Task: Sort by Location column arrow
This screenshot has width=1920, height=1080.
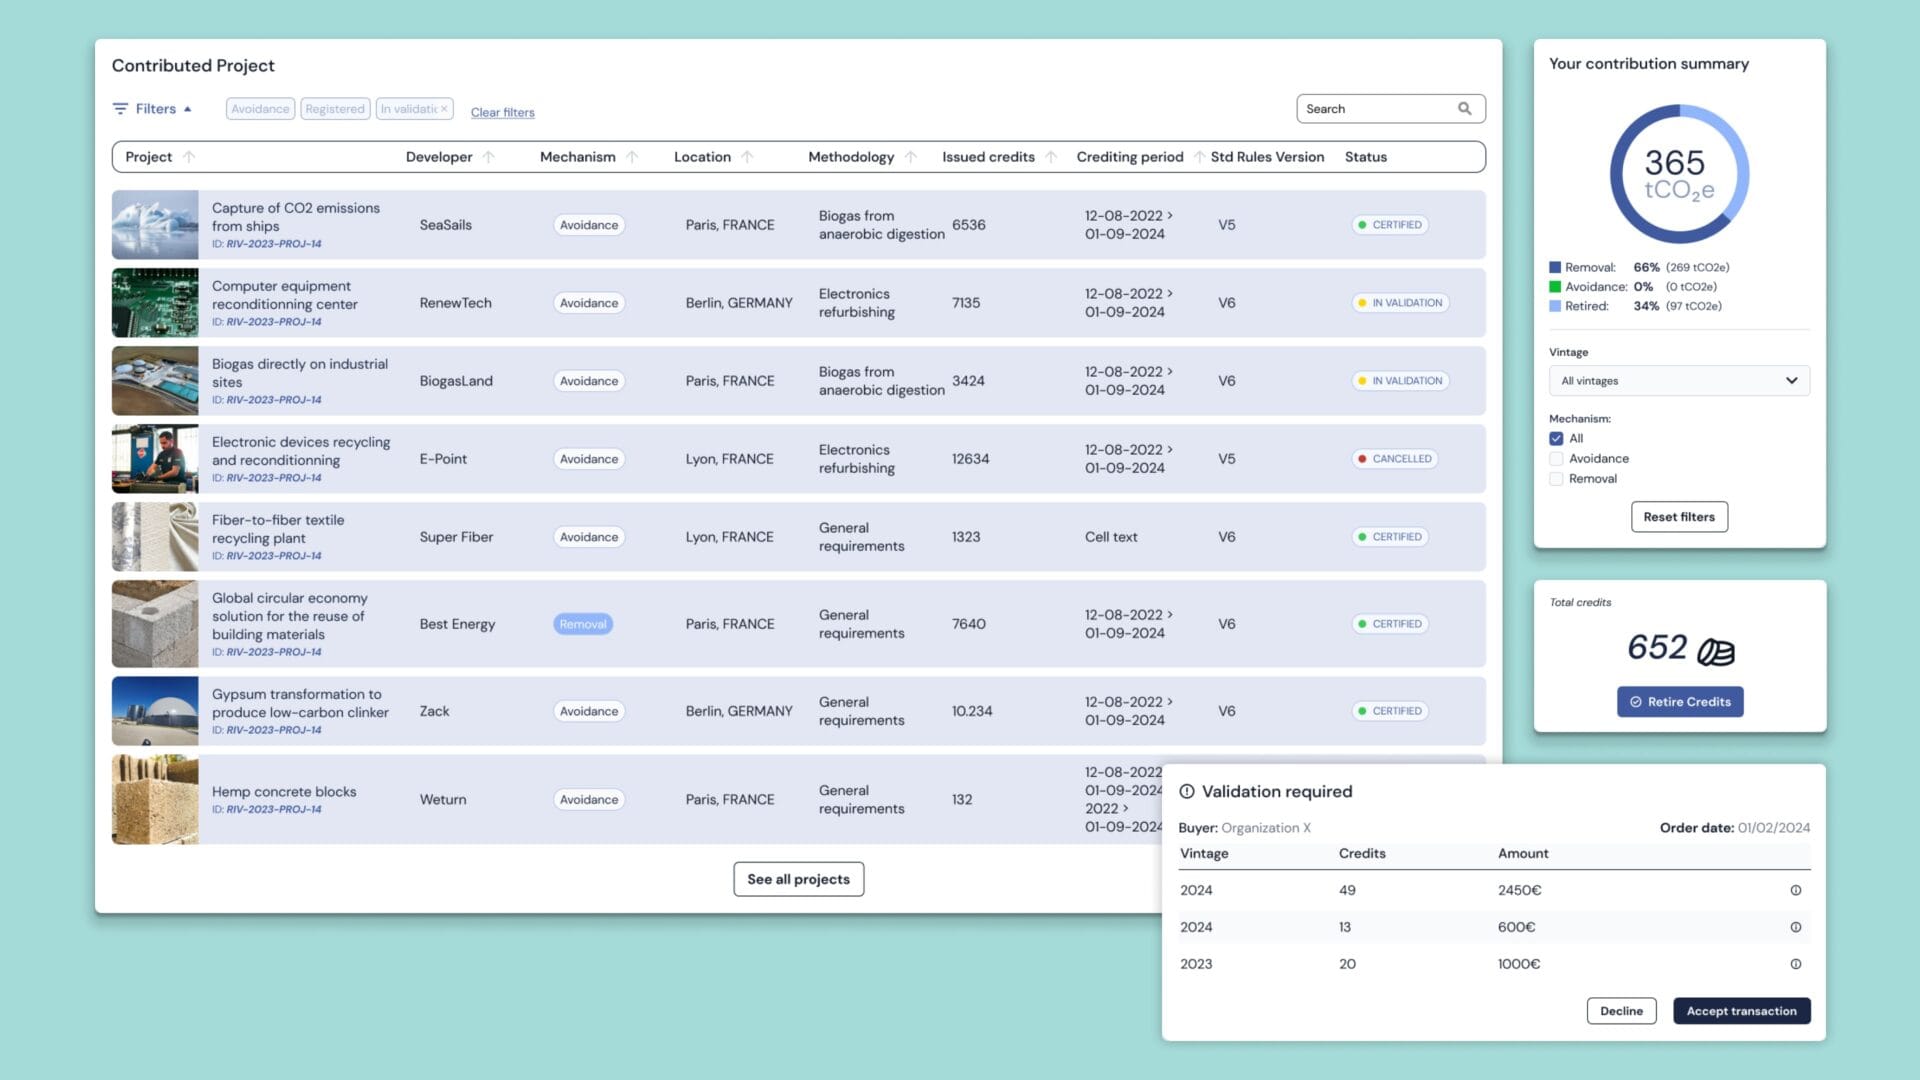Action: click(x=747, y=157)
